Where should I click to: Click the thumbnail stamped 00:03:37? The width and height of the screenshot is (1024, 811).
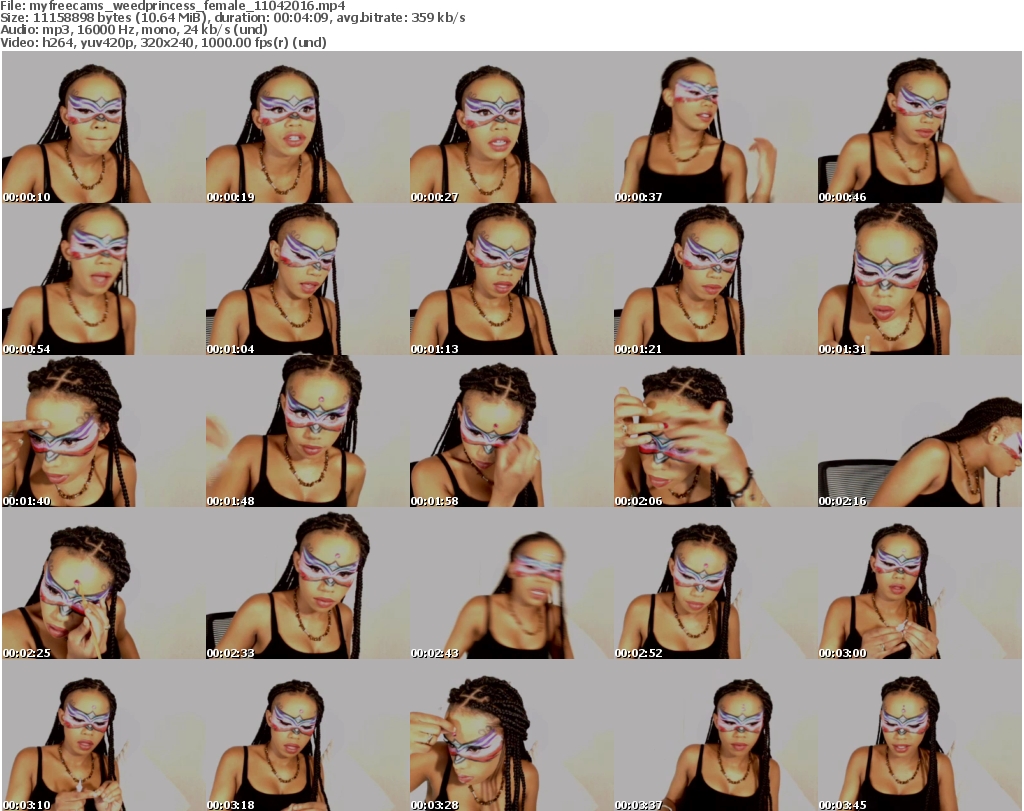pyautogui.click(x=715, y=735)
